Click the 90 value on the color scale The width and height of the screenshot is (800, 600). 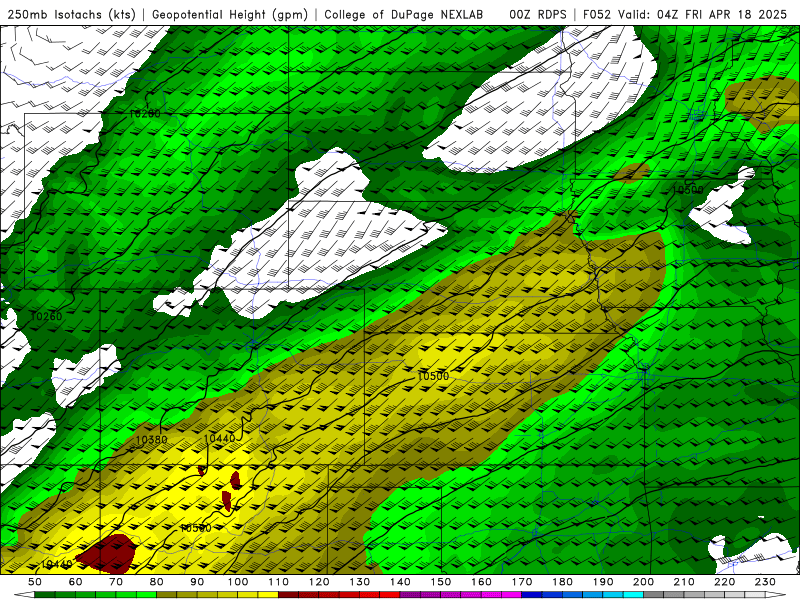pos(197,582)
